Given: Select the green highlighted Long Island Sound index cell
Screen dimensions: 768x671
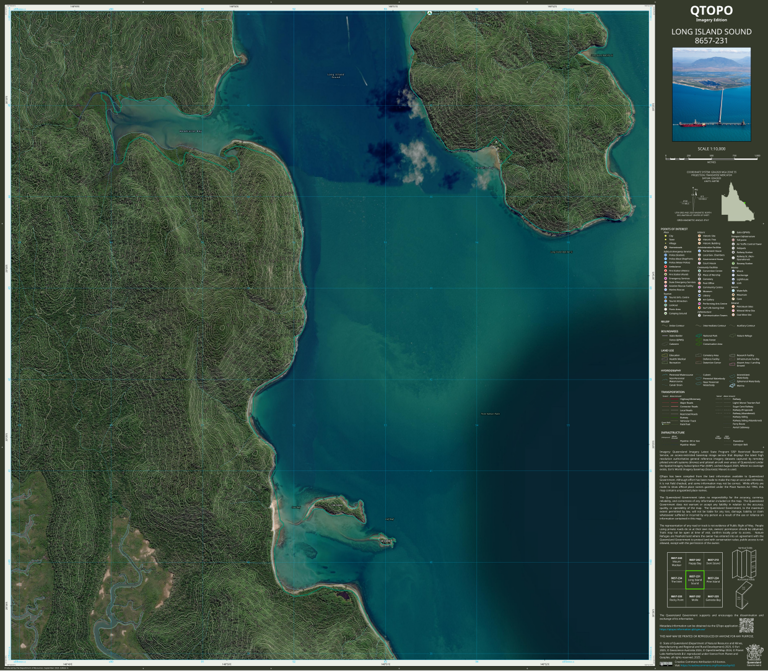Looking at the screenshot, I should (x=695, y=580).
